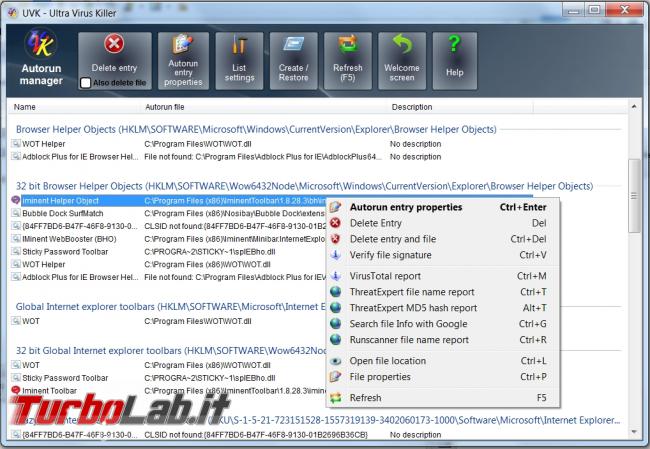650x449 pixels.
Task: Open the Help toolbar button
Action: tap(455, 61)
